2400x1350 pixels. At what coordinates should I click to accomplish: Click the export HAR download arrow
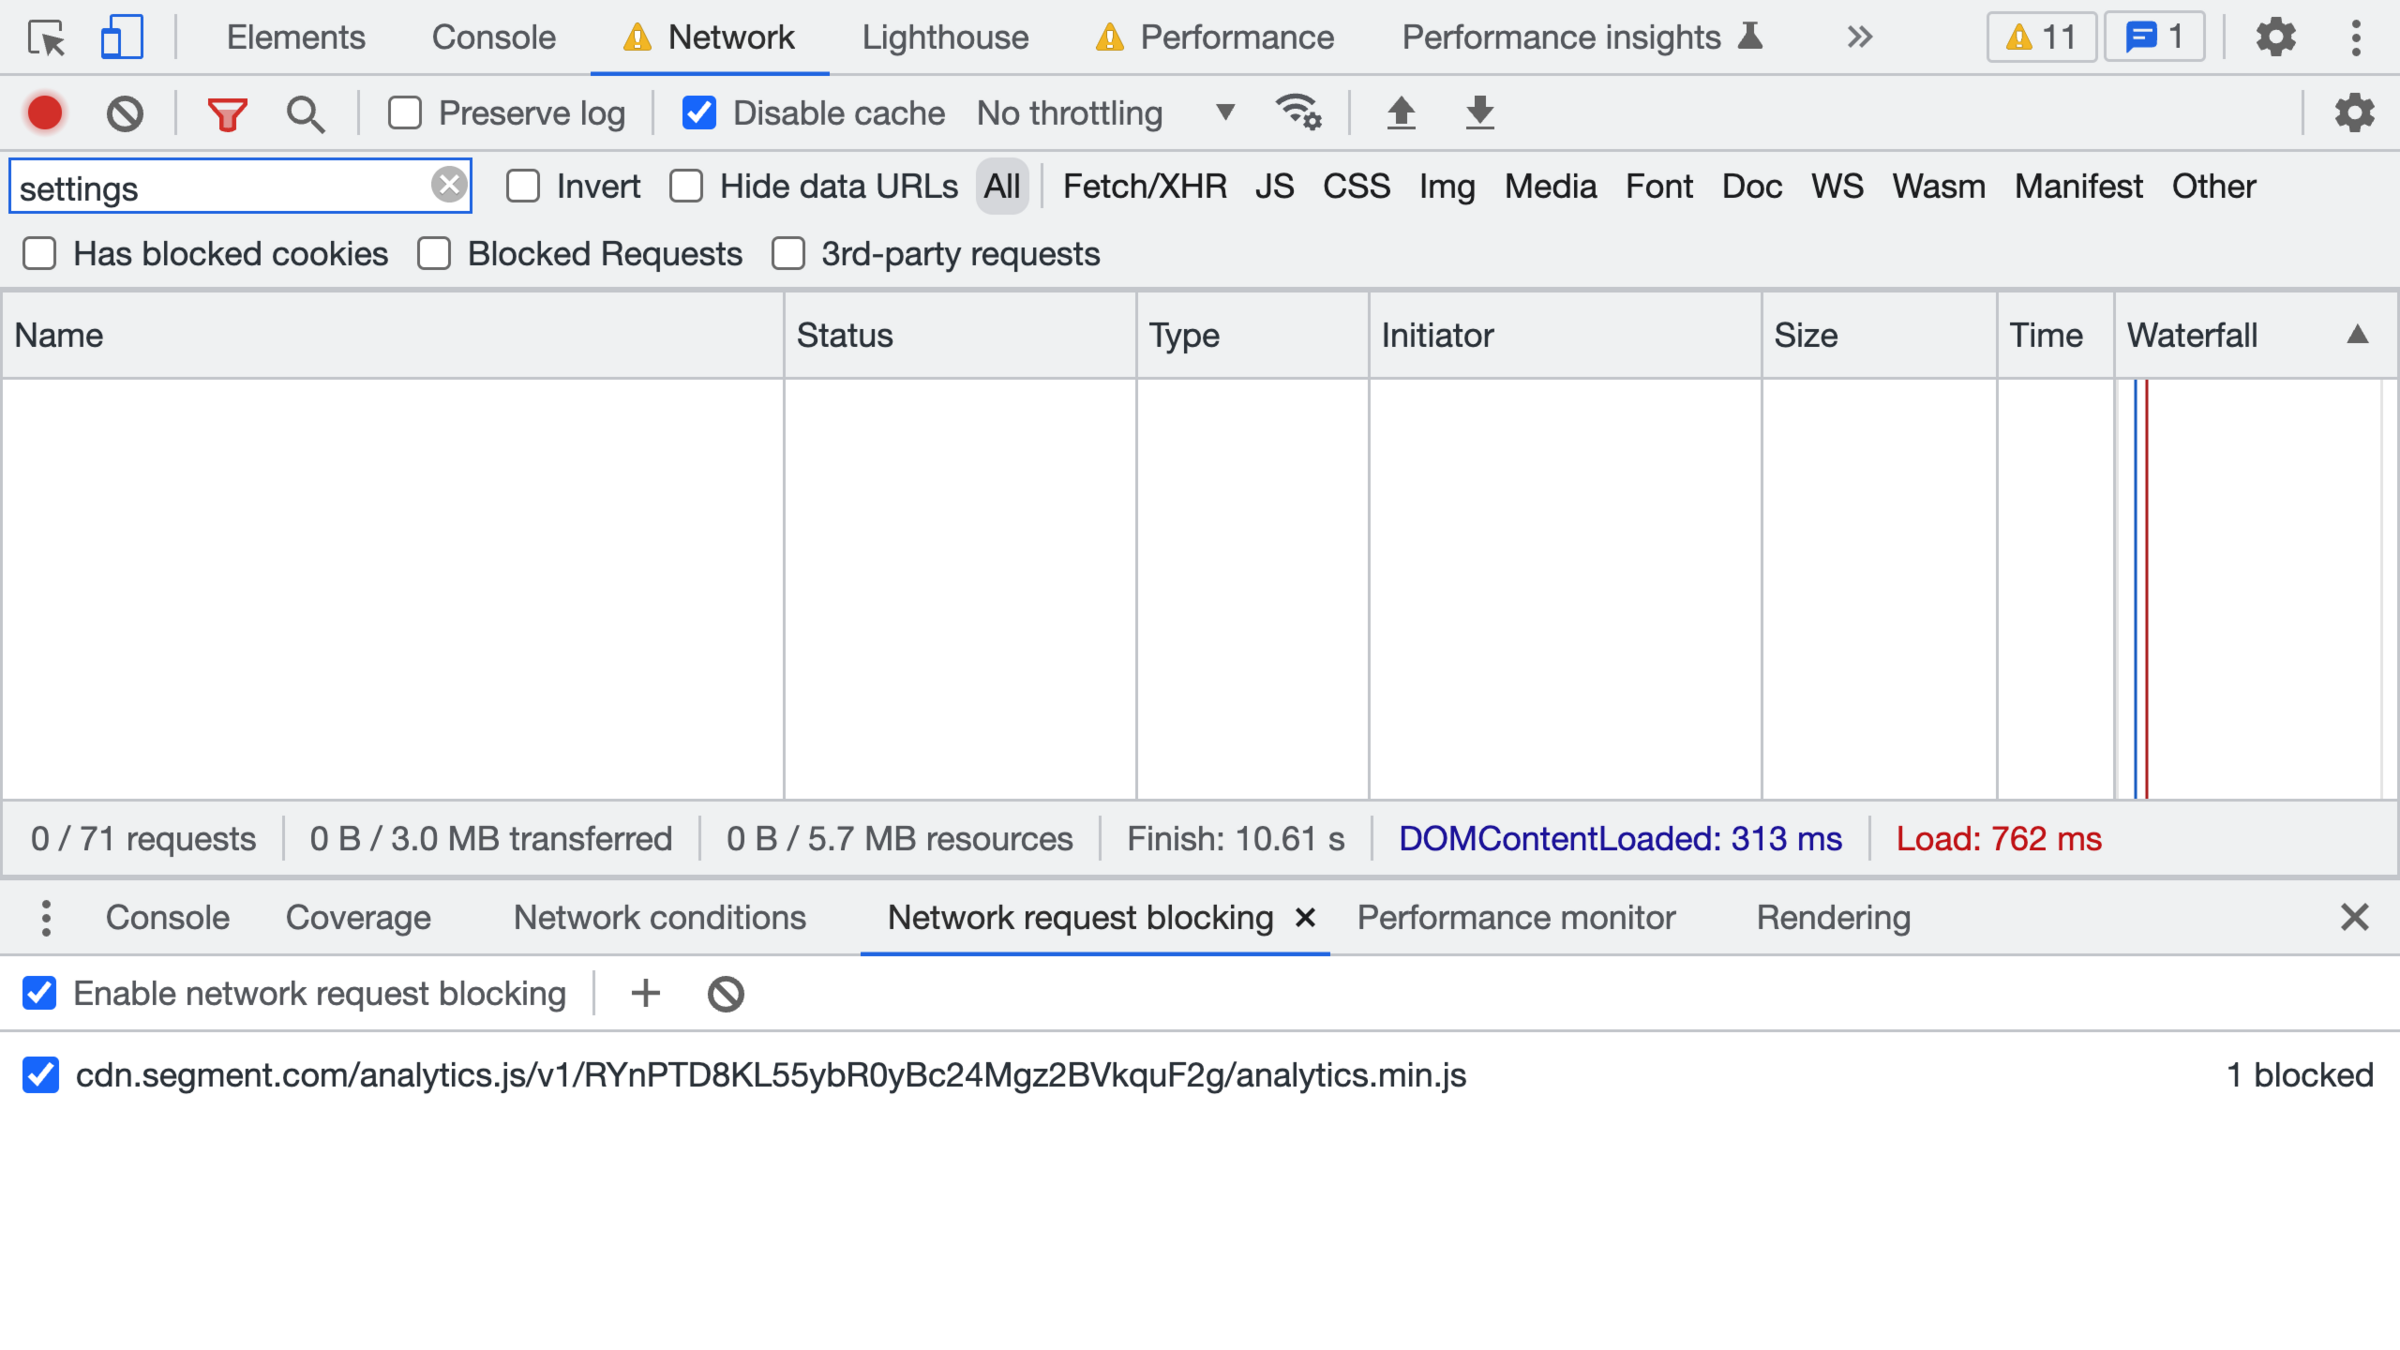tap(1479, 113)
